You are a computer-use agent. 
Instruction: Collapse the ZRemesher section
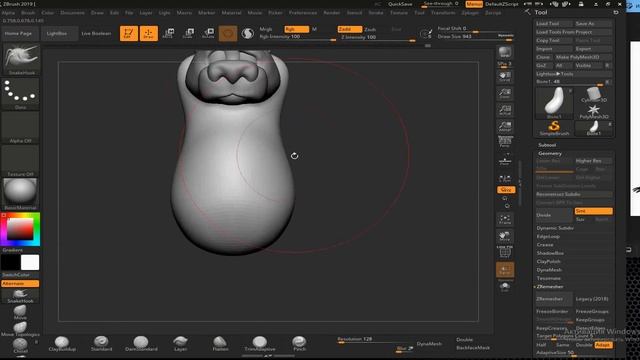550,287
